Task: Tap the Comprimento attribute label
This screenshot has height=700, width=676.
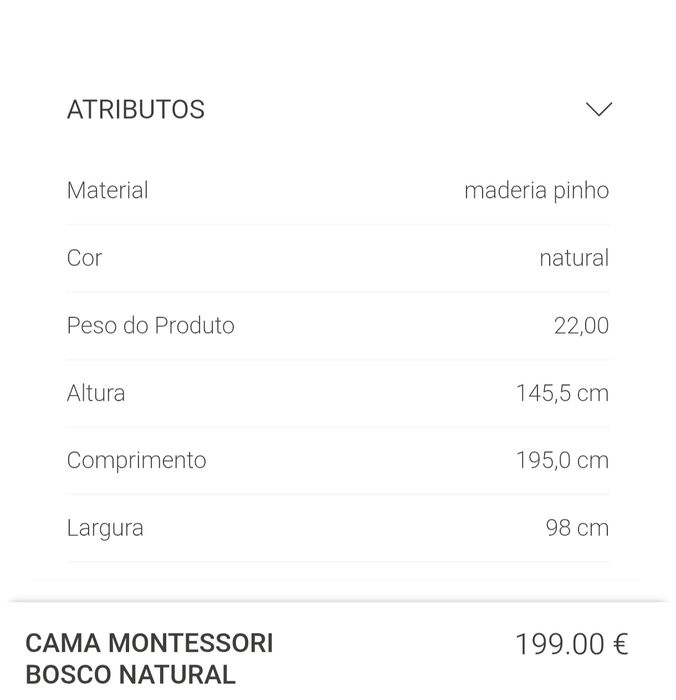Action: 136,461
